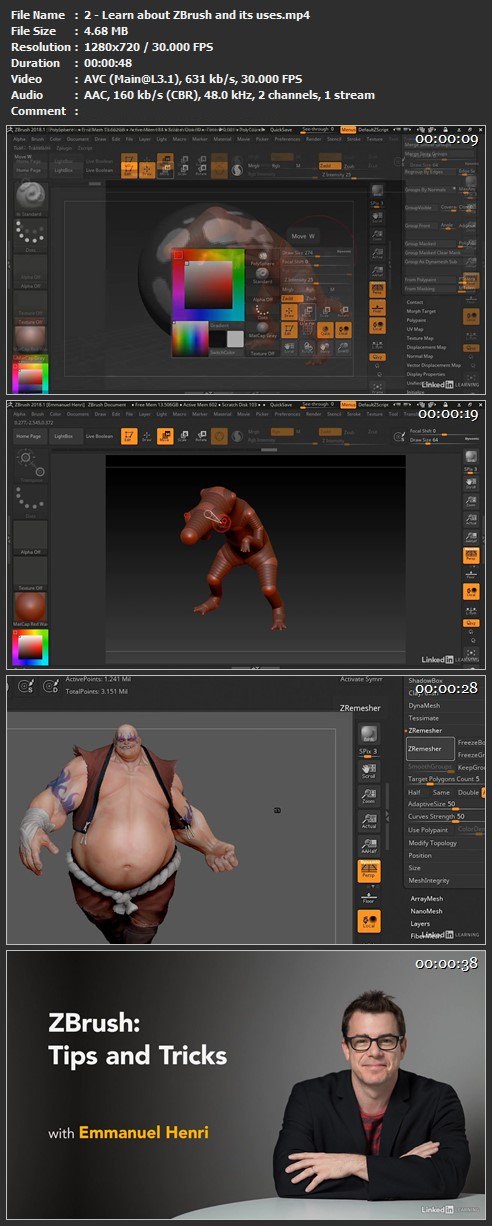Screen dimensions: 492x1226
Task: Toggle Live Boolean in 00:00:19 frame
Action: 99,436
